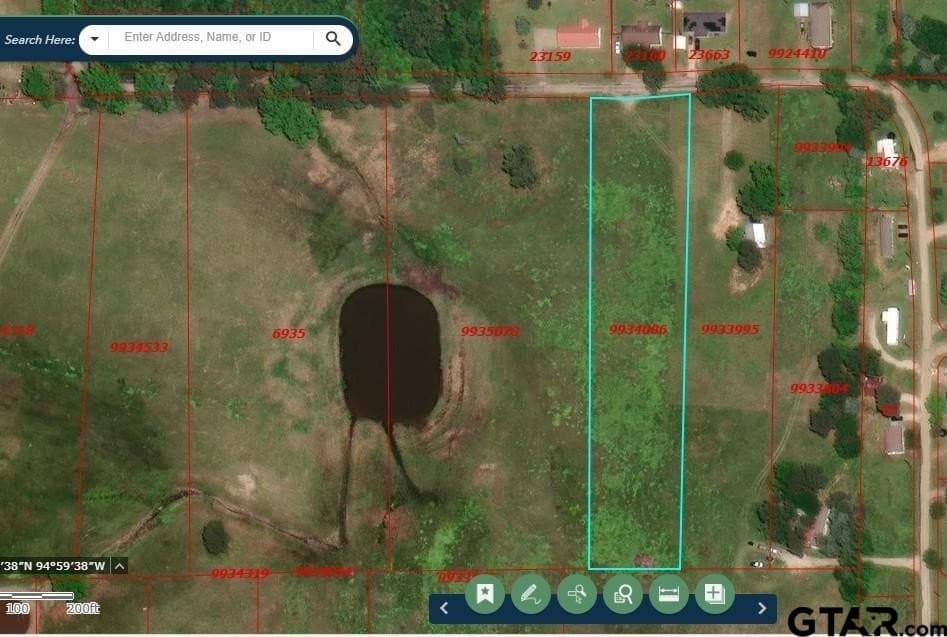The image size is (947, 637).
Task: Open the Bookmarks tool in bottom toolbar
Action: tap(485, 594)
